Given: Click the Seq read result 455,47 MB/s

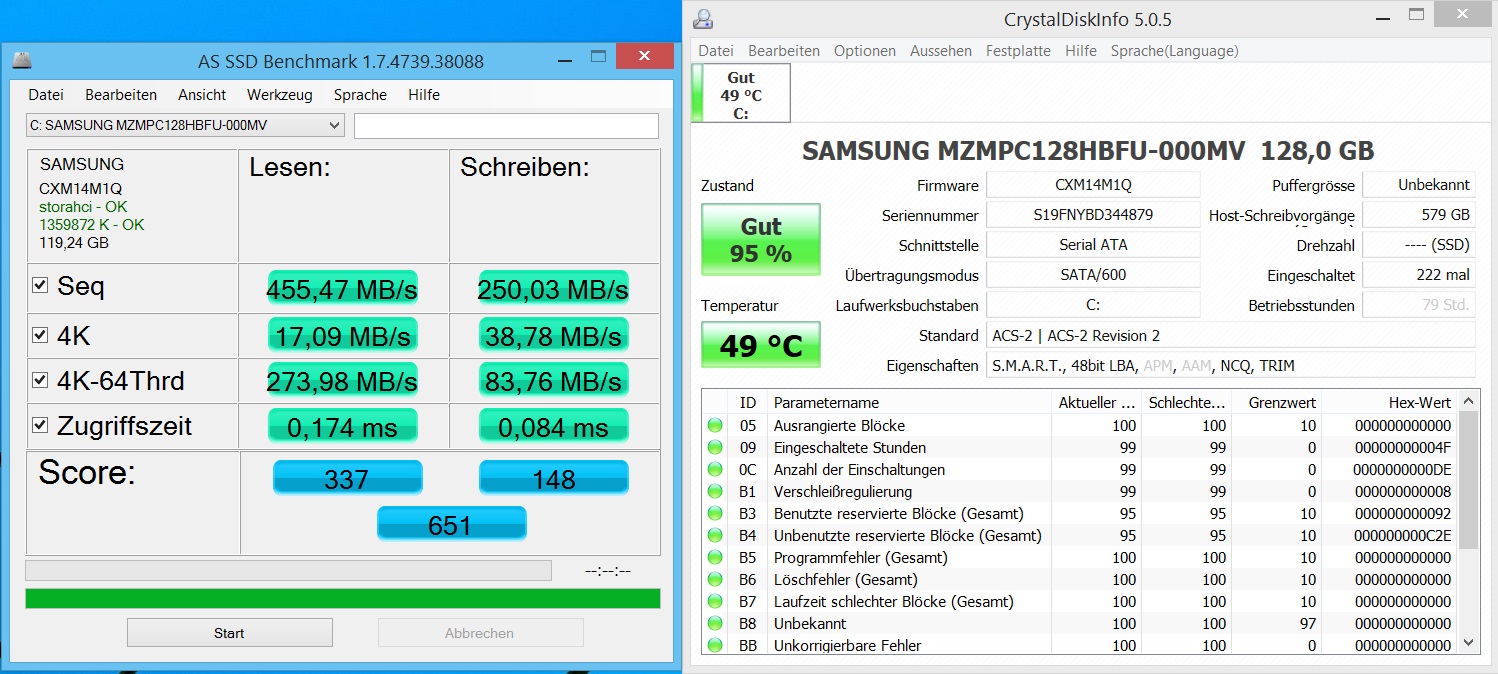Looking at the screenshot, I should (343, 289).
